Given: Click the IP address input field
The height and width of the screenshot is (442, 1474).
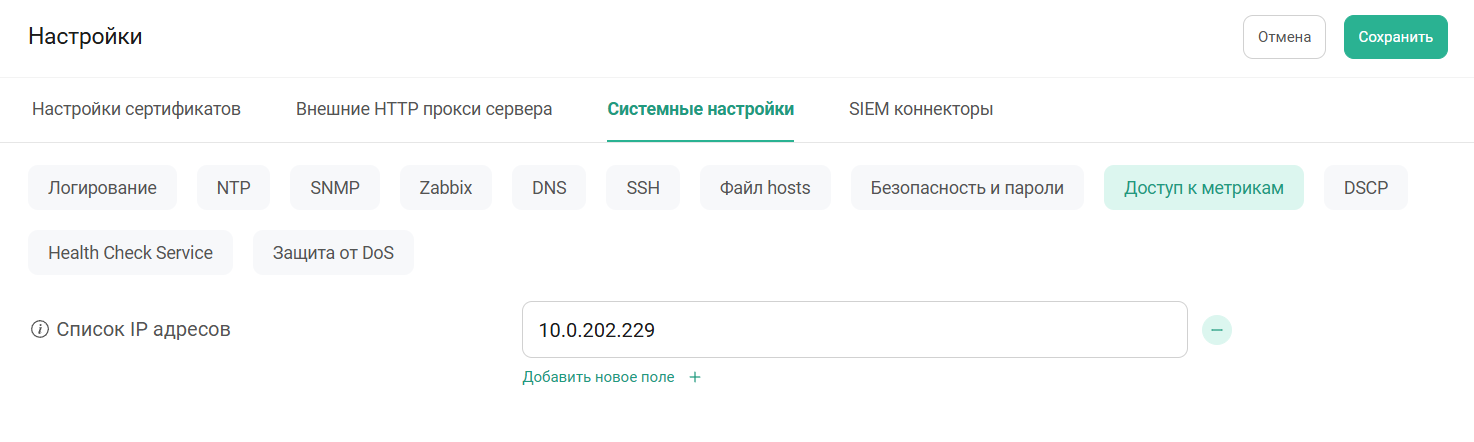Looking at the screenshot, I should pyautogui.click(x=854, y=330).
